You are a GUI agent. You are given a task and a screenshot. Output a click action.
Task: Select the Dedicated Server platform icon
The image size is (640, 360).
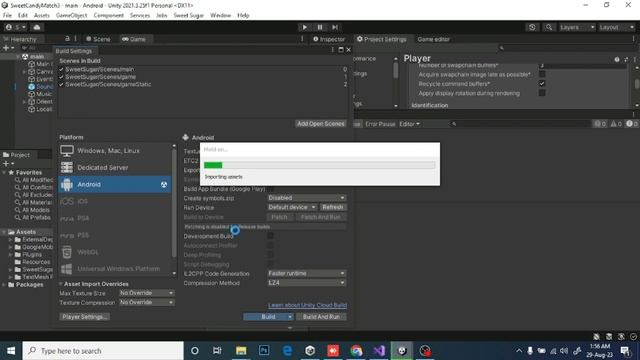tap(67, 167)
